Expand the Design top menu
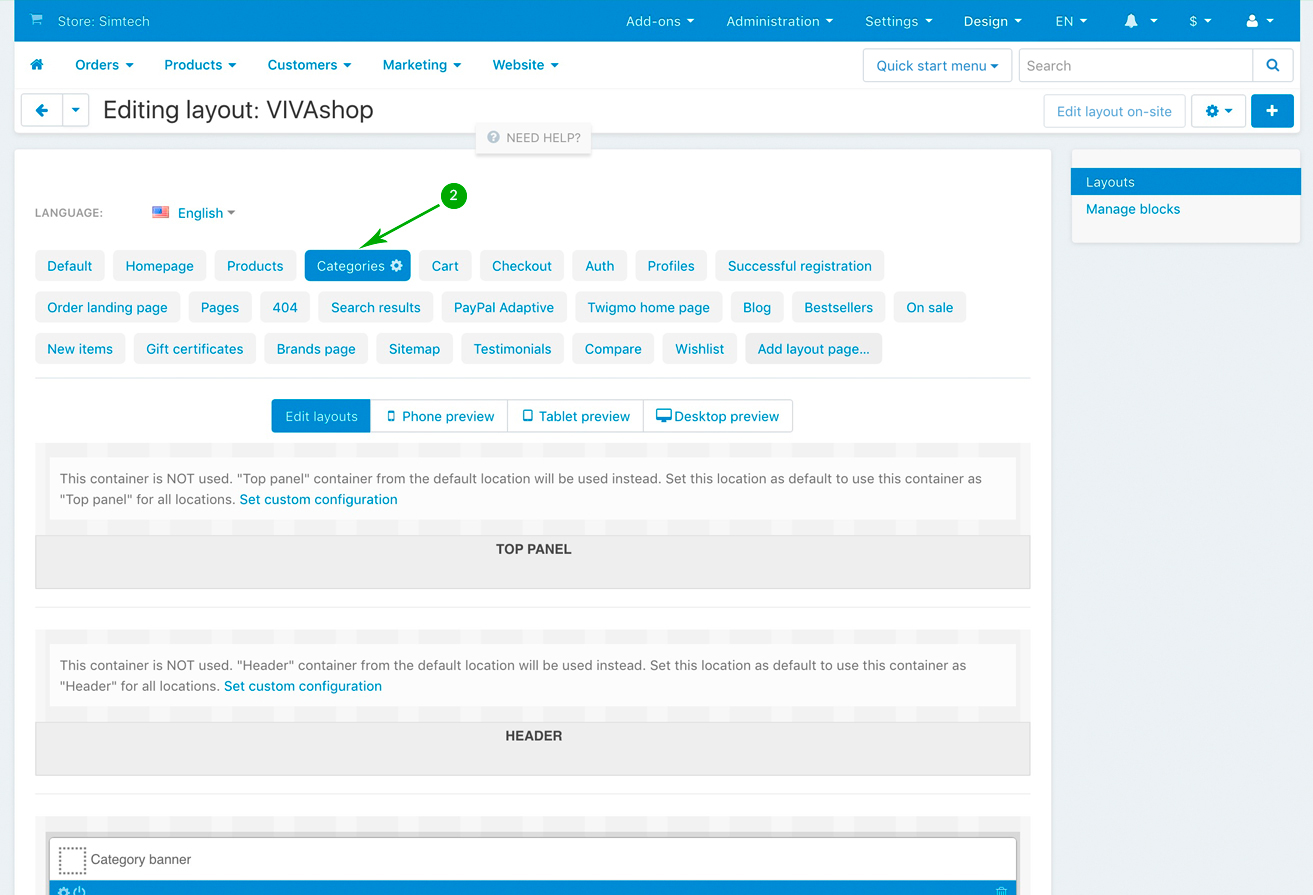Viewport: 1313px width, 895px height. coord(992,21)
